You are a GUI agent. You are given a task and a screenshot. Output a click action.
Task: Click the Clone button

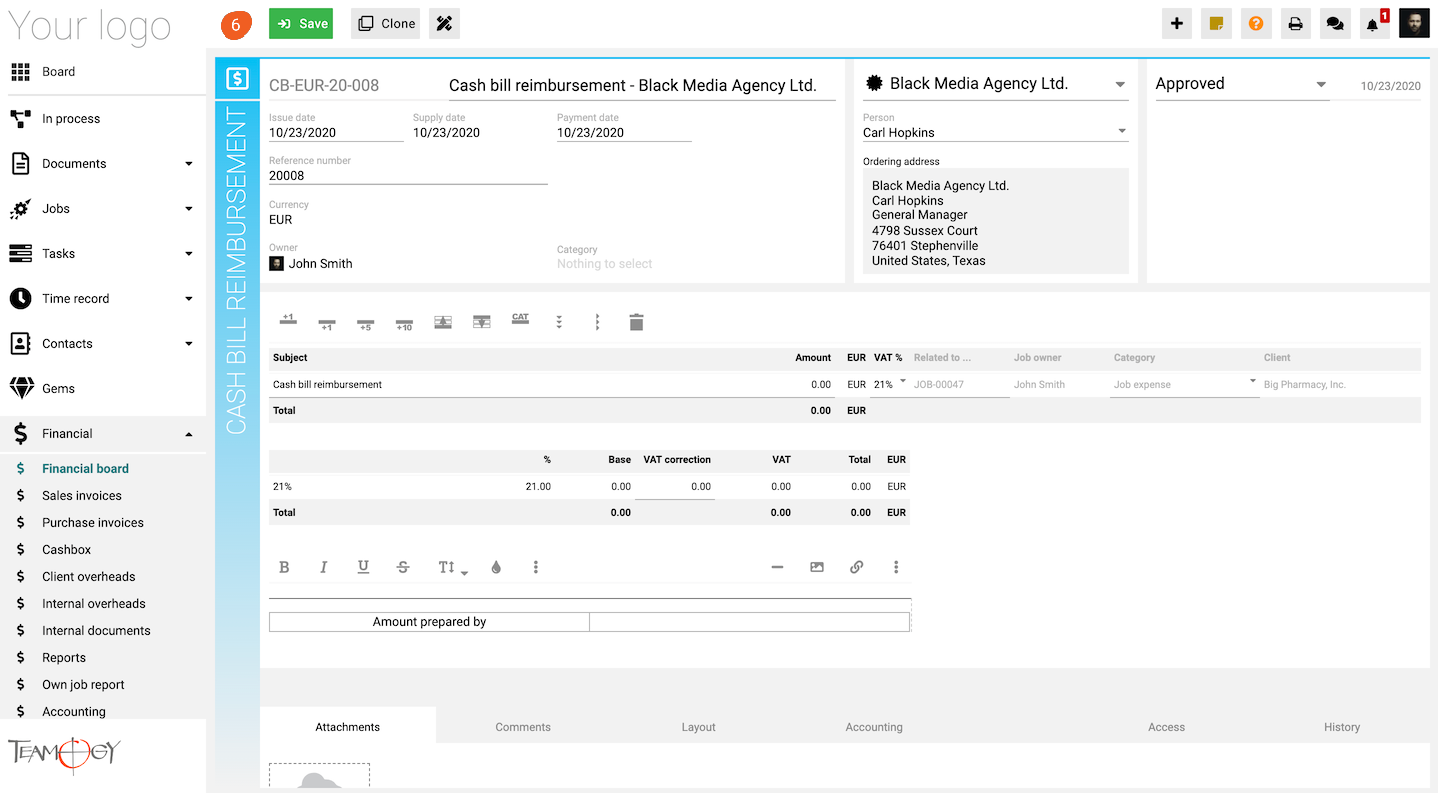tap(385, 24)
